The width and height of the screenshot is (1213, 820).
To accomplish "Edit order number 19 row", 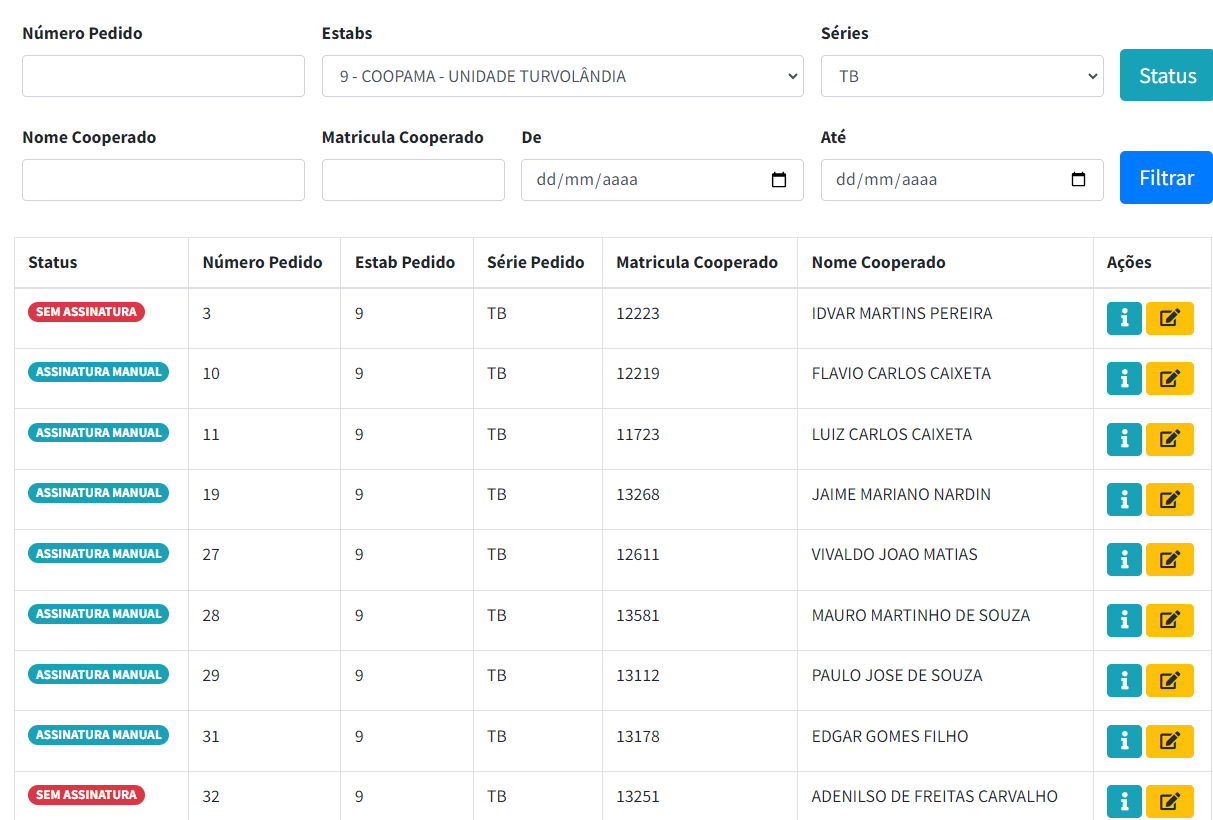I will [x=1169, y=500].
